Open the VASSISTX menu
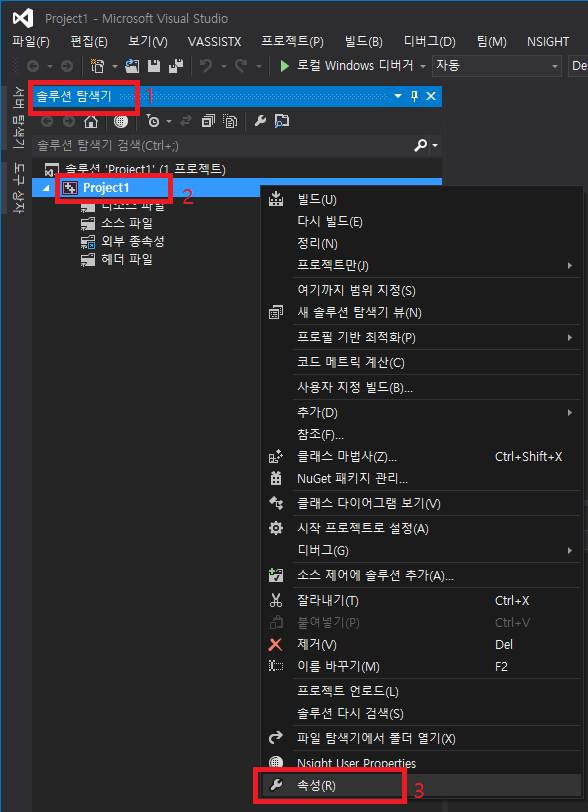Image resolution: width=588 pixels, height=812 pixels. [x=214, y=41]
